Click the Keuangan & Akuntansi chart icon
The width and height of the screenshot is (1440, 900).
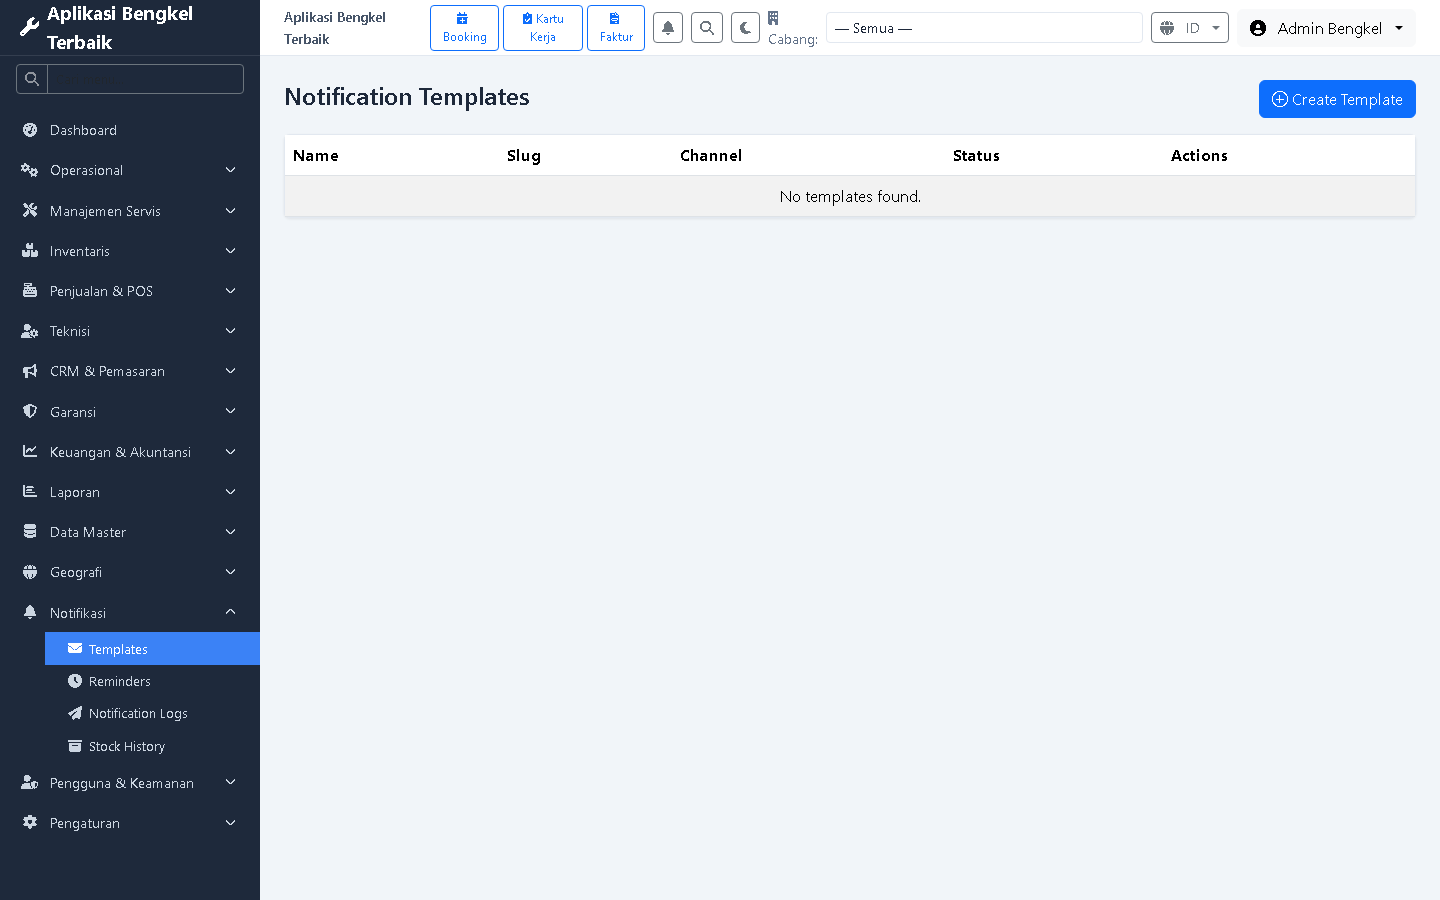point(30,452)
